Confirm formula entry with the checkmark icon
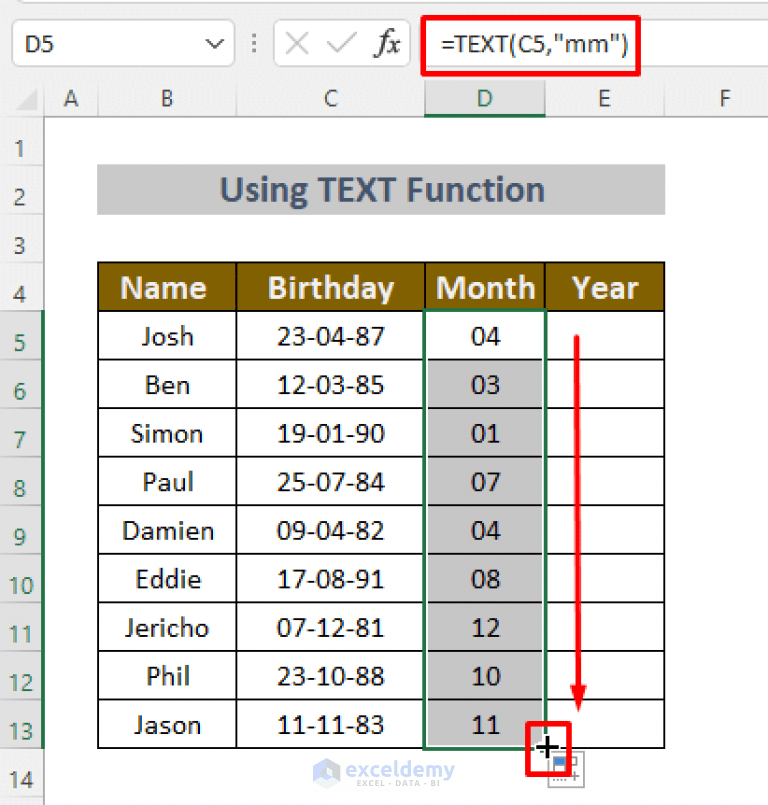 point(341,44)
